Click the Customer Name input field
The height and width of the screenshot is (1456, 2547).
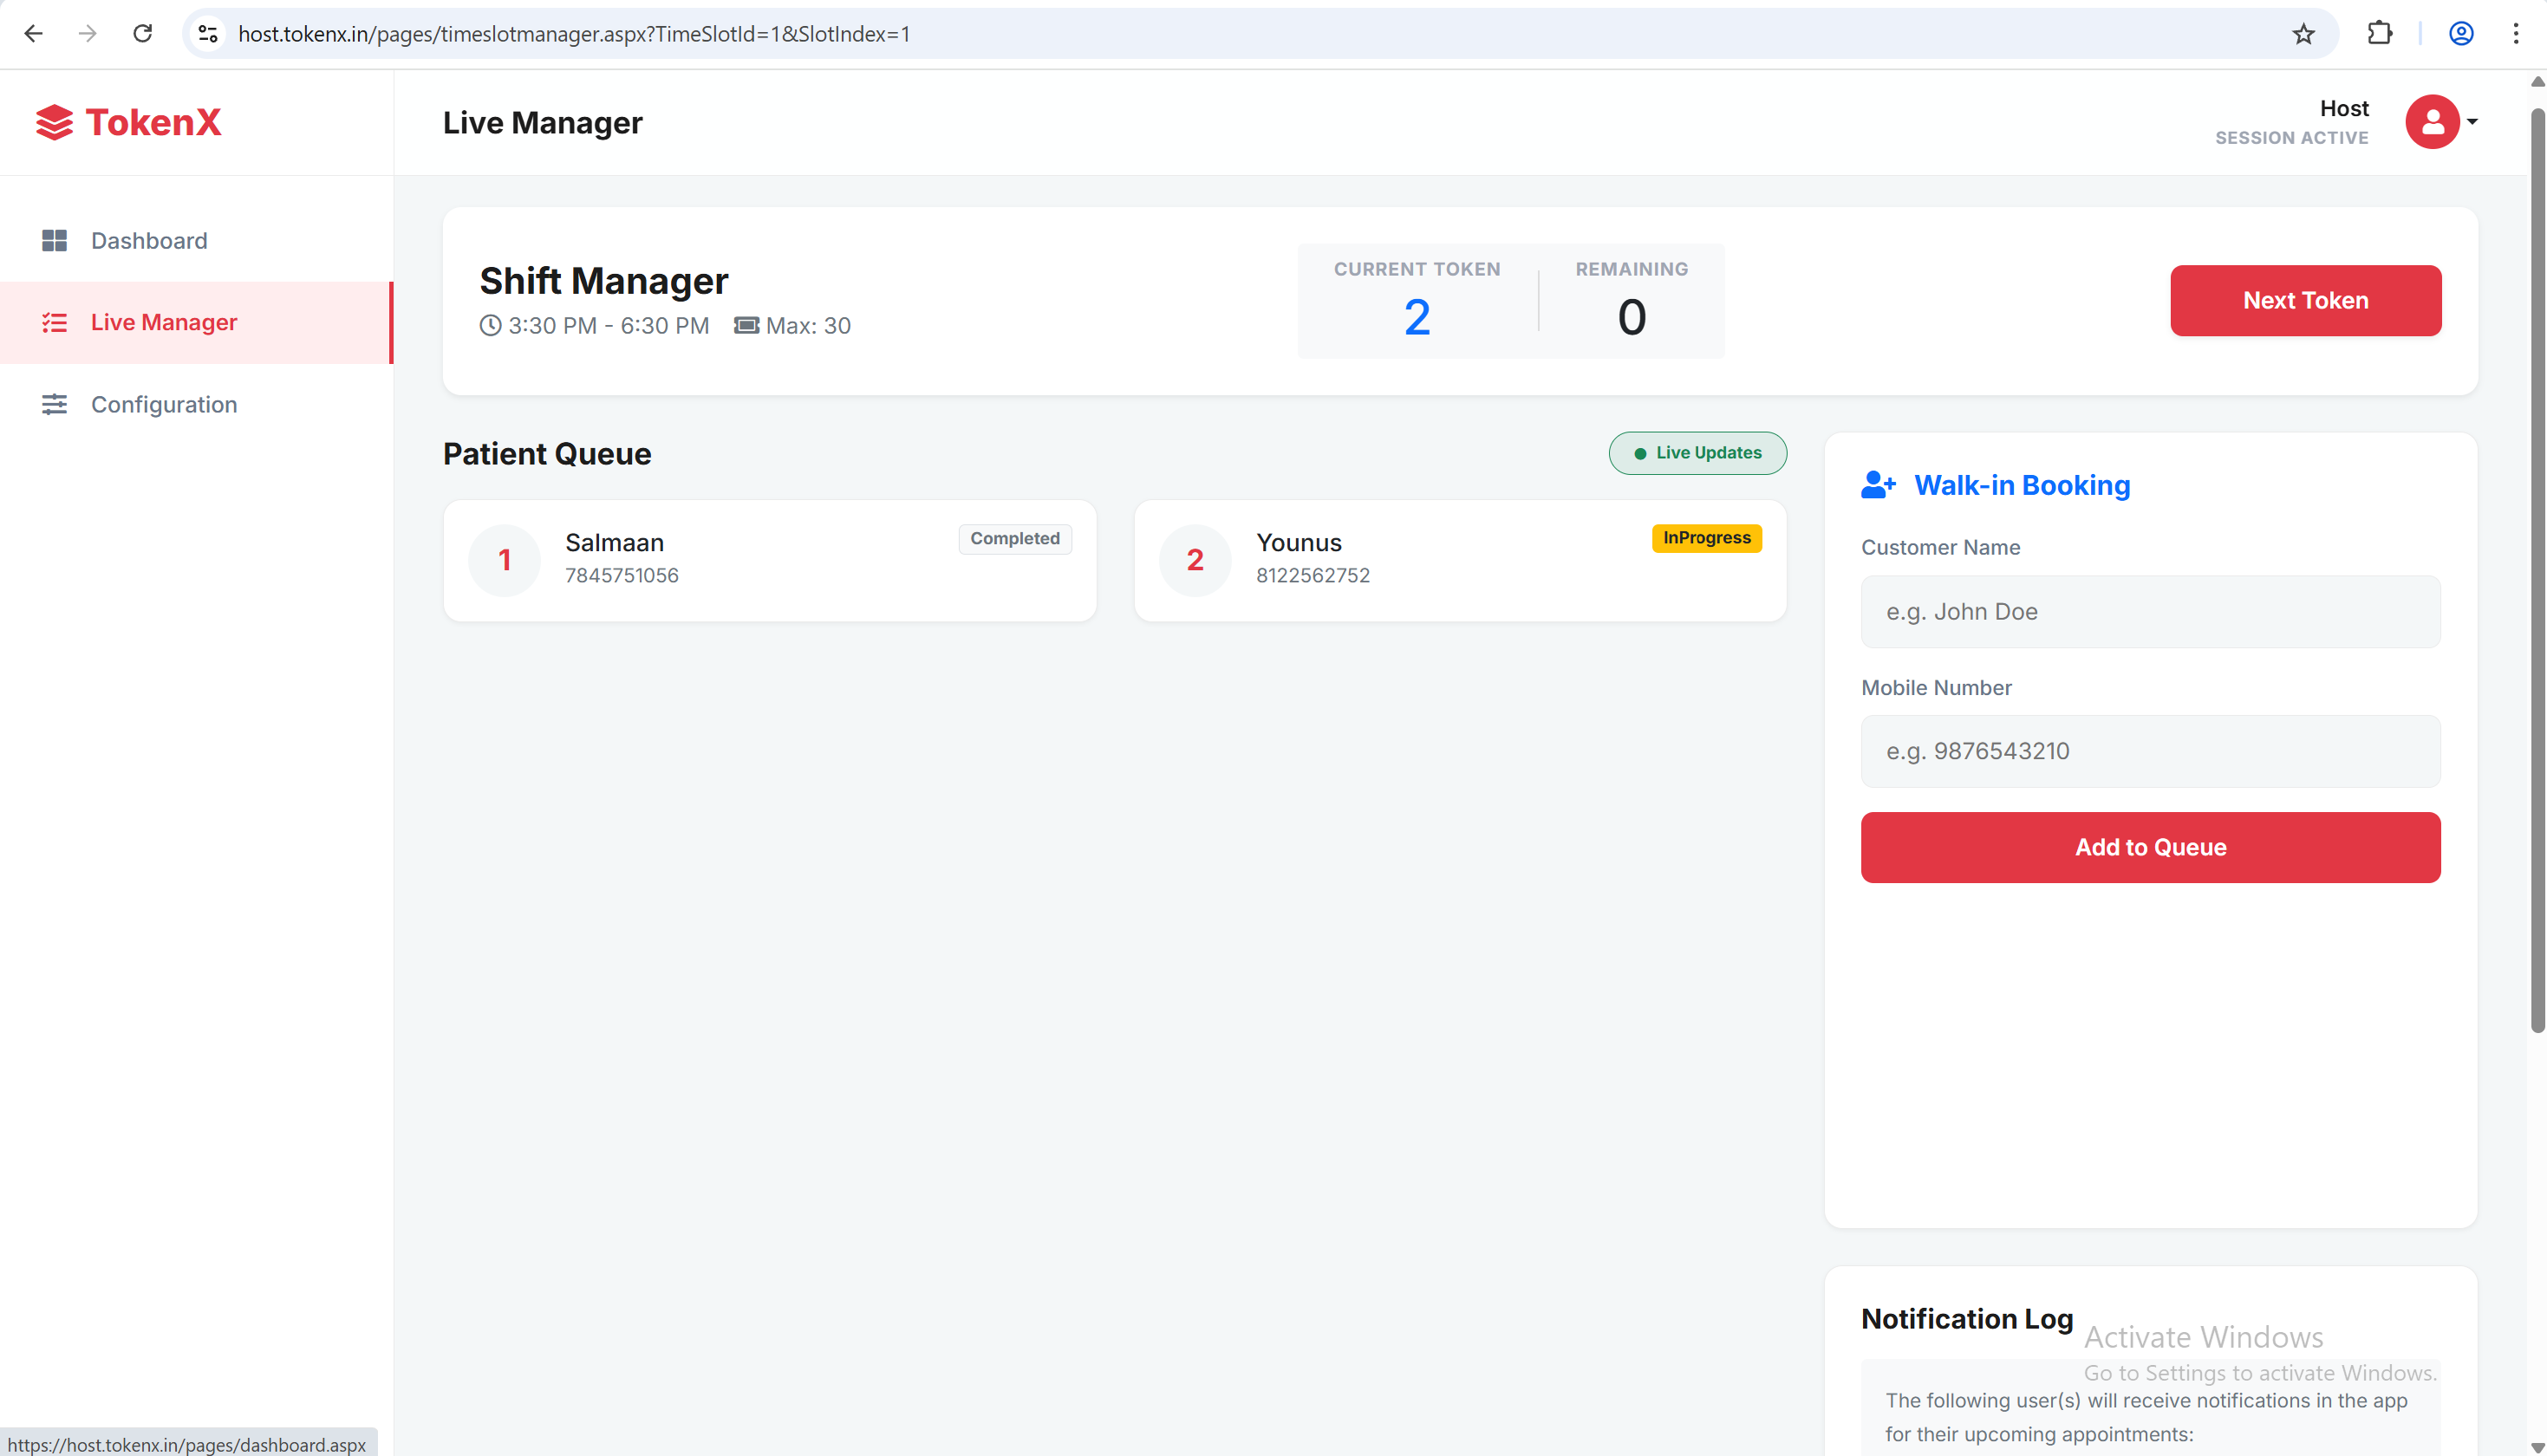pos(2150,611)
